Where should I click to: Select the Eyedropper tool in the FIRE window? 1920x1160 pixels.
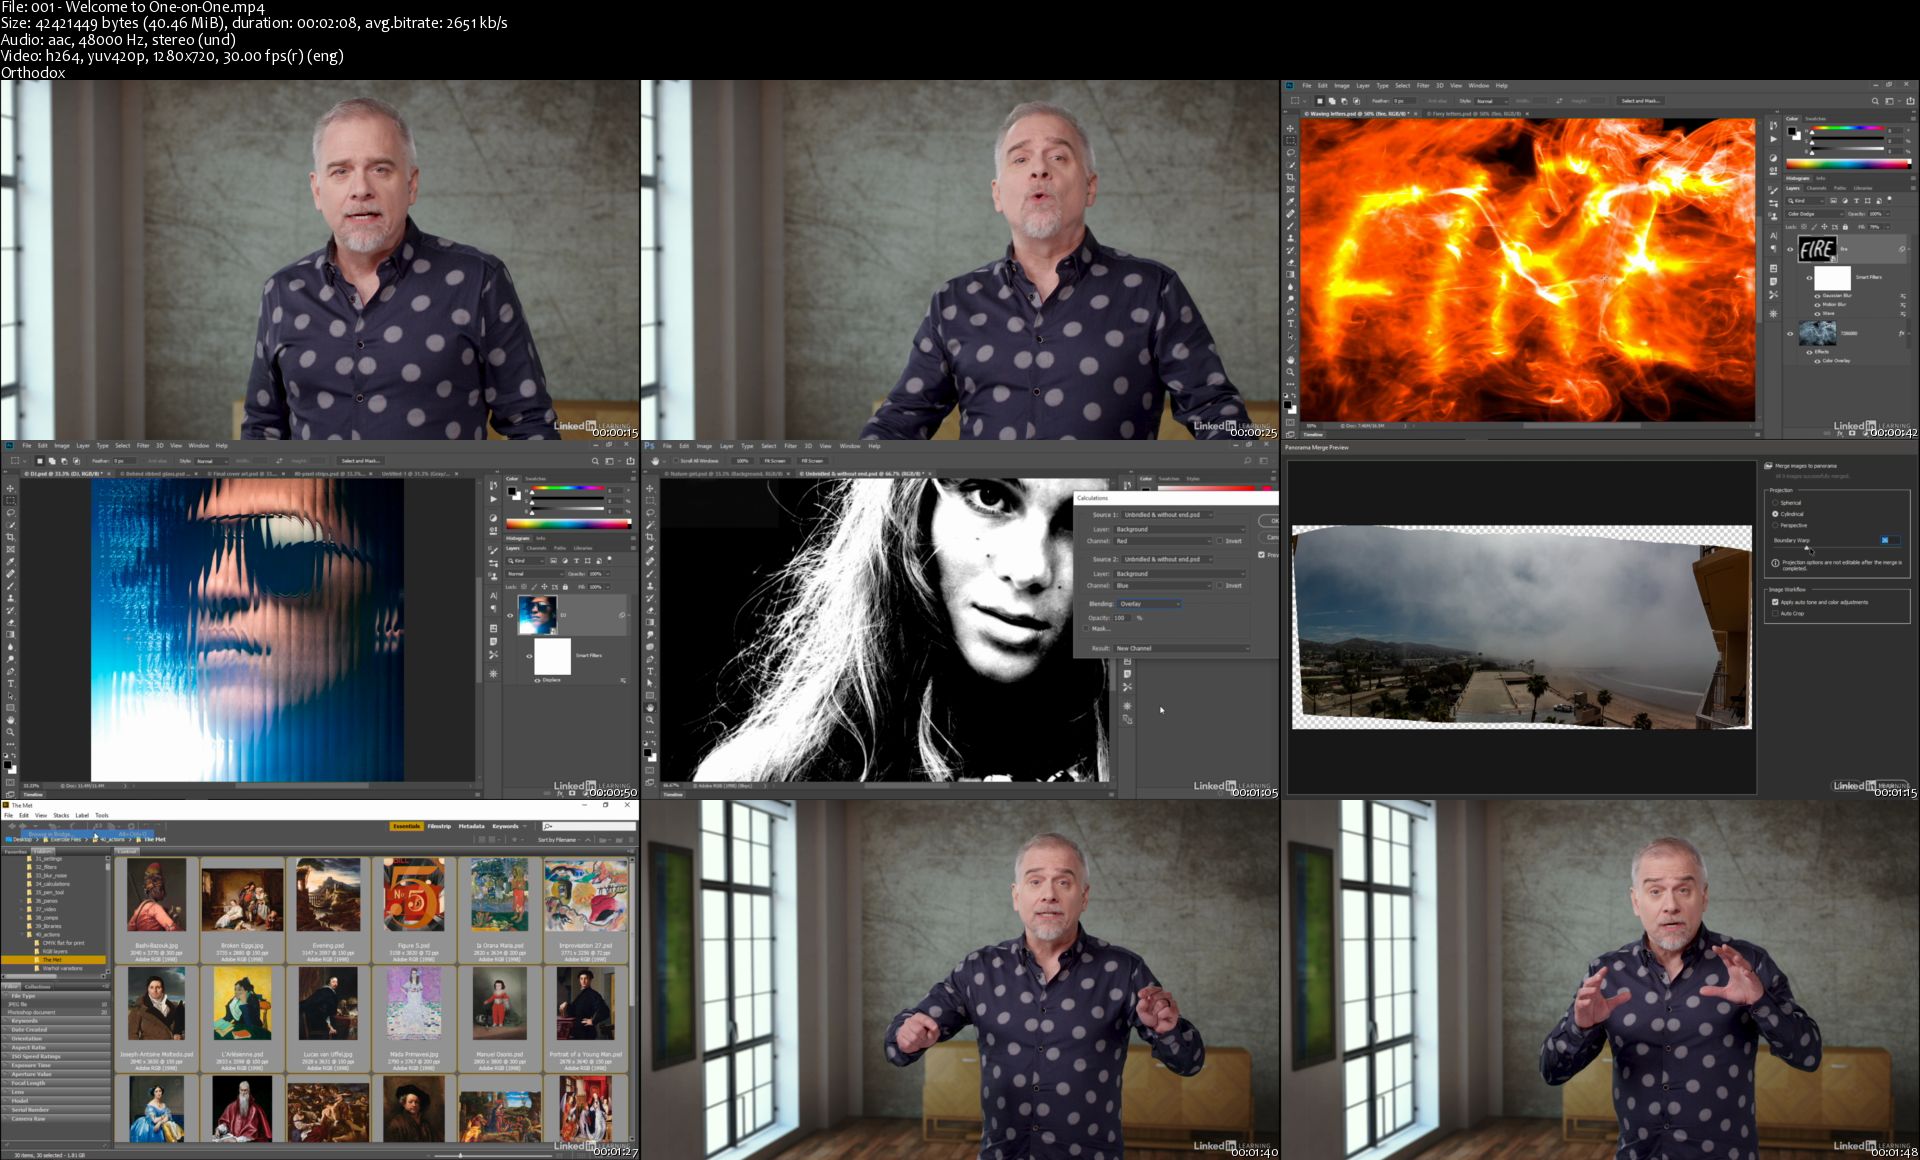point(1290,201)
